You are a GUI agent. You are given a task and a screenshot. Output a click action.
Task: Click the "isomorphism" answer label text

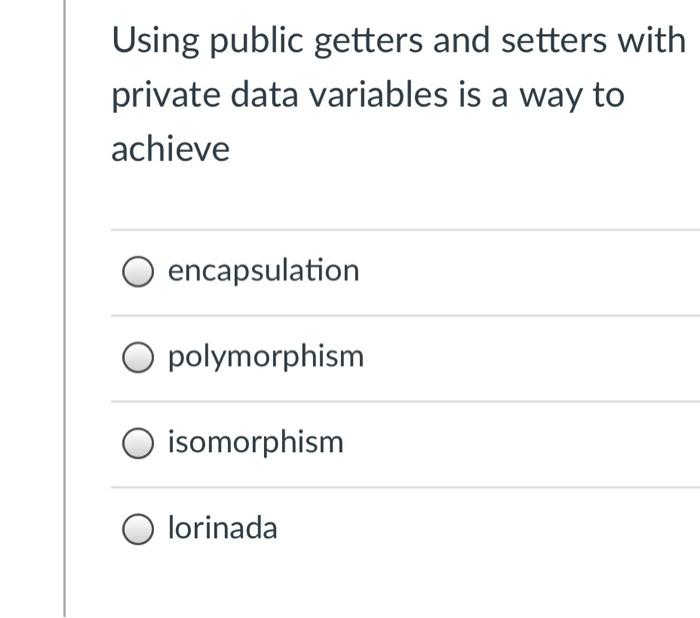(256, 442)
